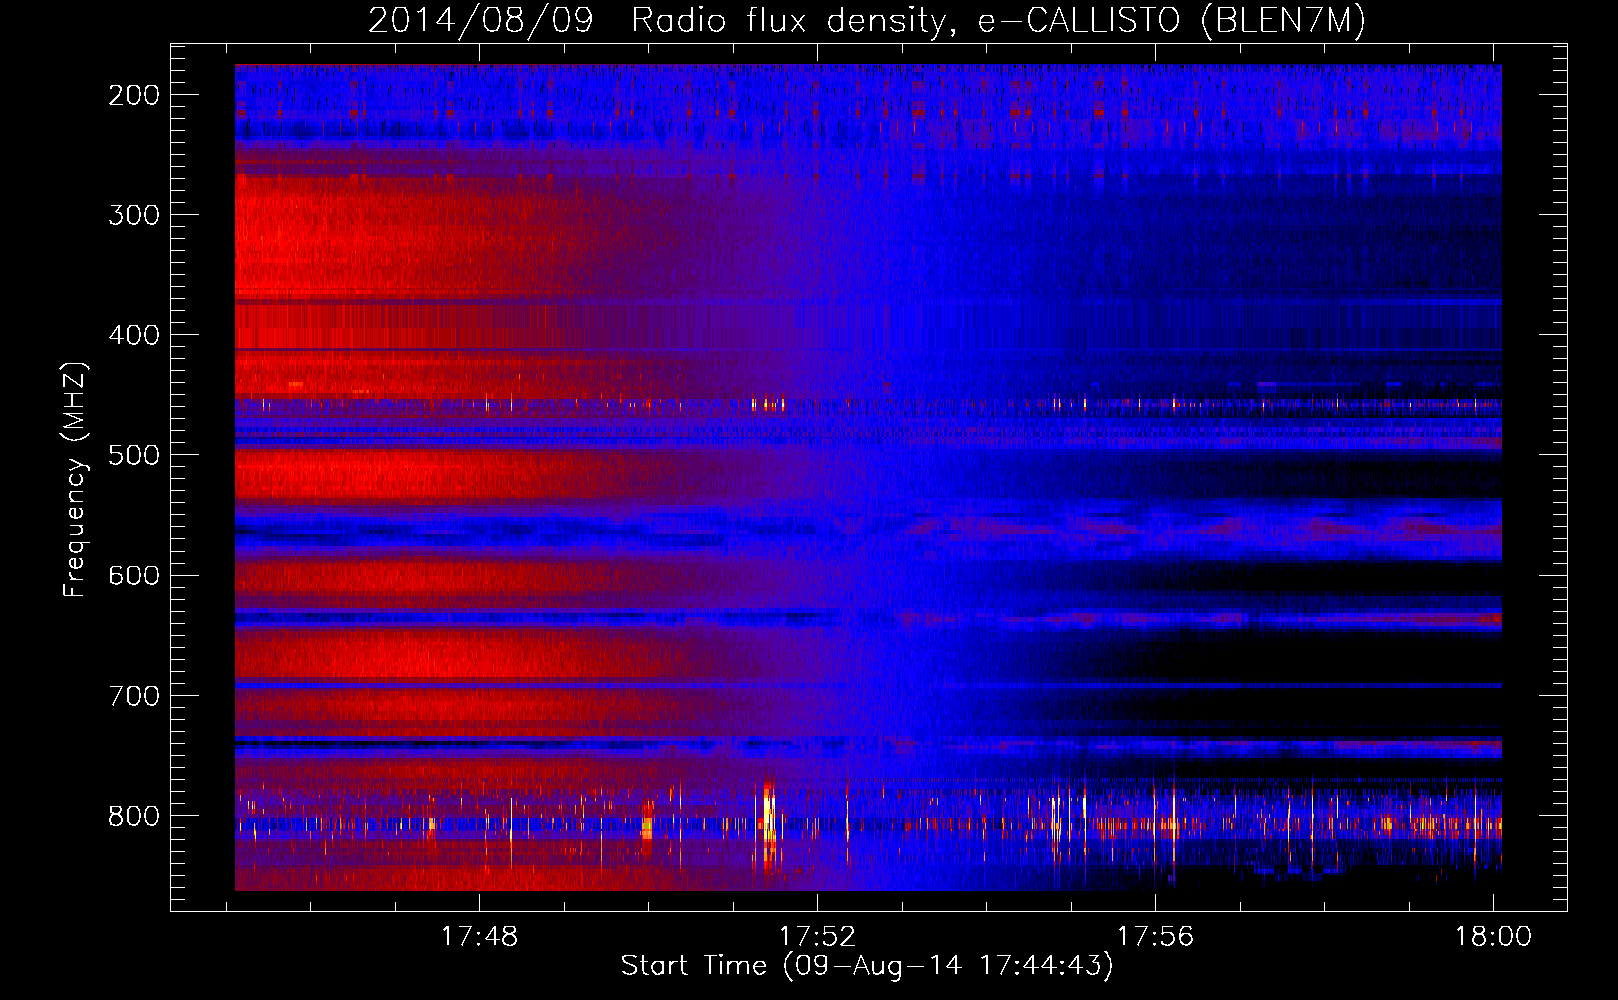Click the 'Frequency (MHZ)' axis label
Screen dimensions: 1618x1000
[75, 479]
